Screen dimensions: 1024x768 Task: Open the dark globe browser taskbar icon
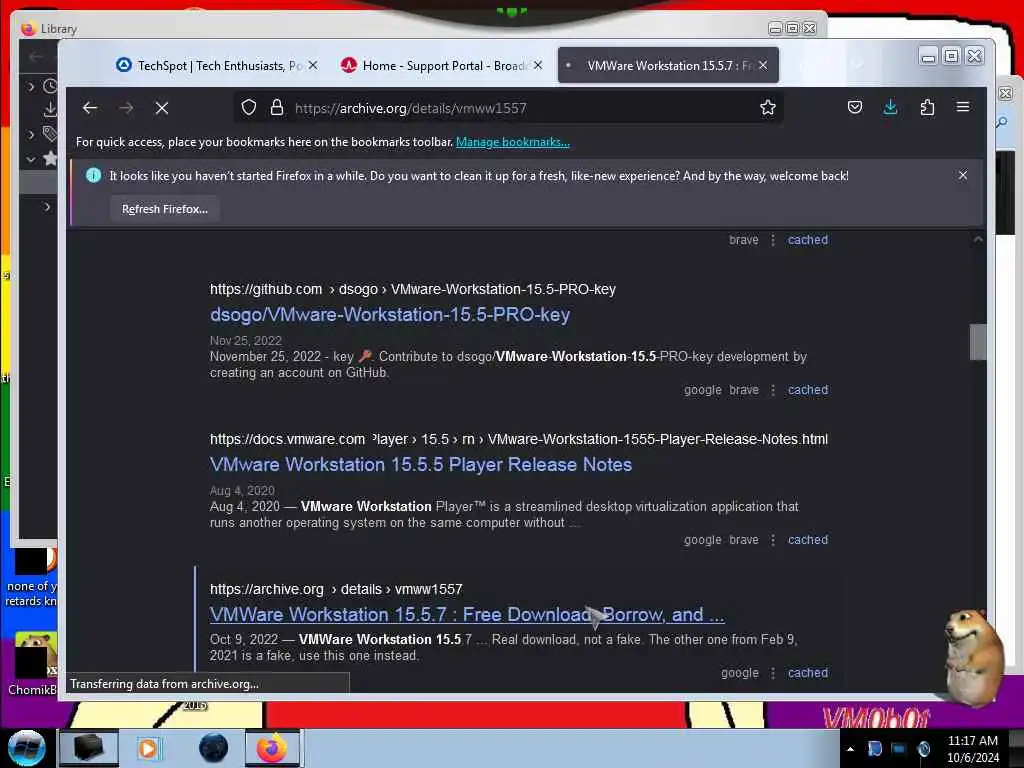[214, 748]
